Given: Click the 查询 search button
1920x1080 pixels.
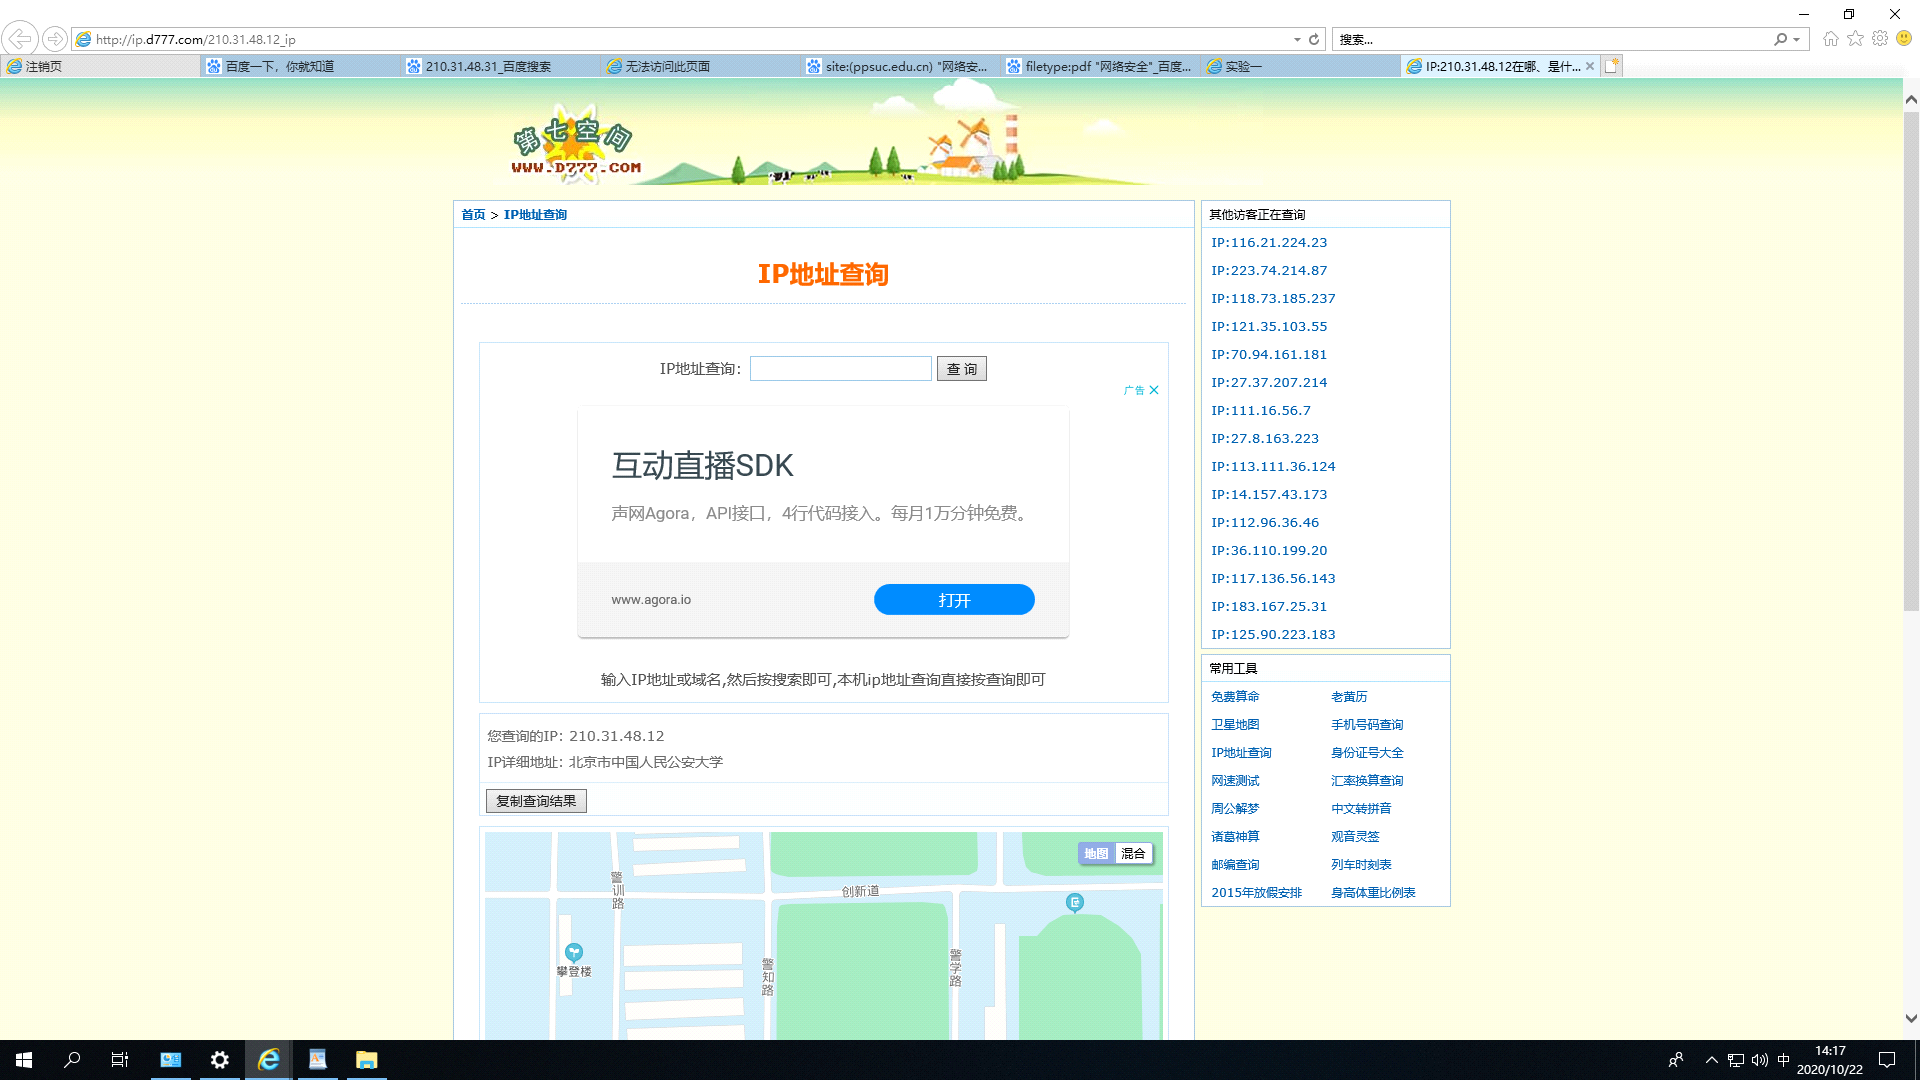Looking at the screenshot, I should 961,369.
